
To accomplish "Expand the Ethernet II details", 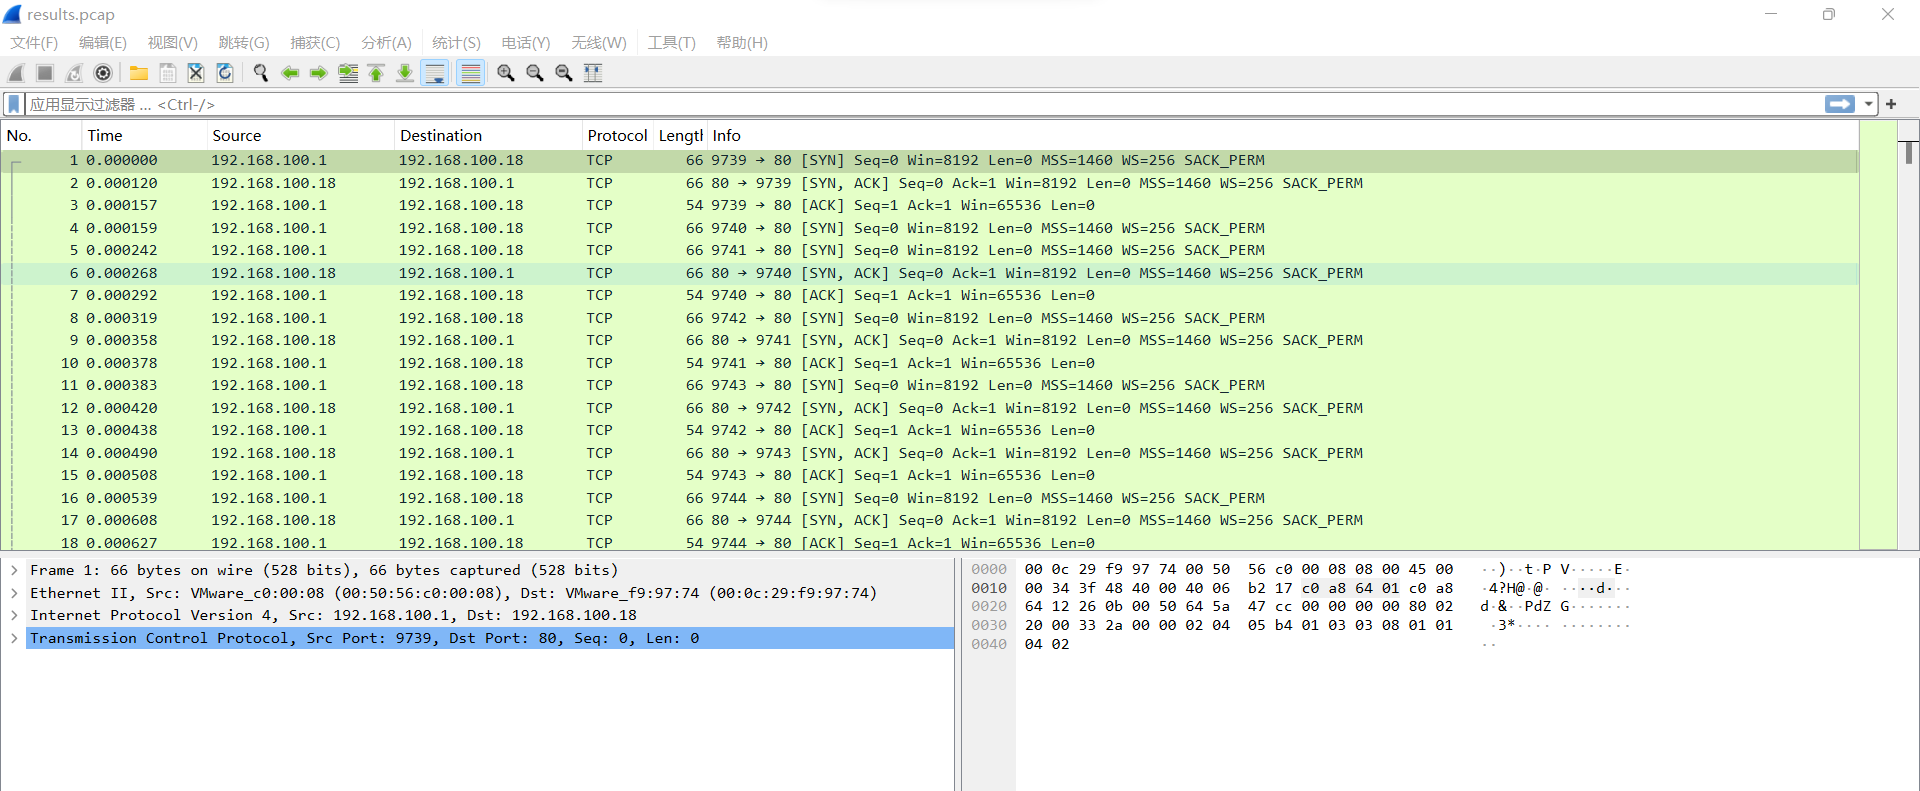I will [14, 593].
